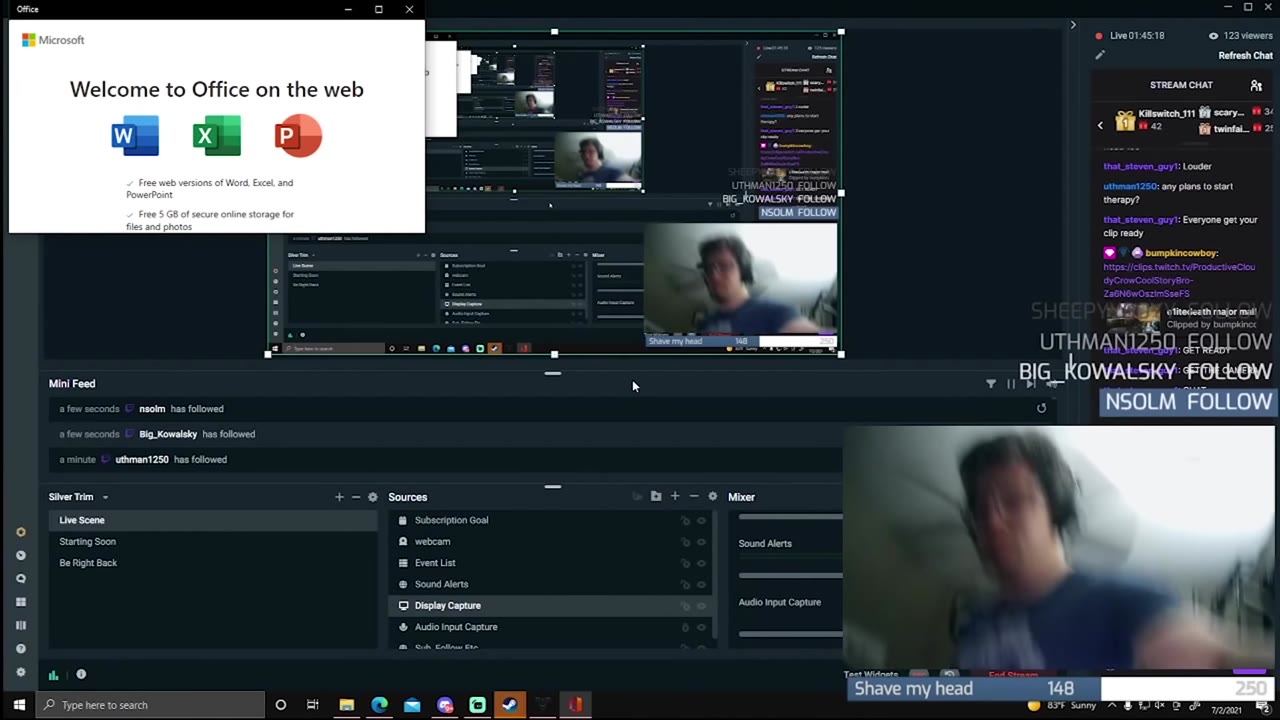1280x720 pixels.
Task: Go to the previous chat leaderboard page with the left arrow
Action: tap(1100, 125)
